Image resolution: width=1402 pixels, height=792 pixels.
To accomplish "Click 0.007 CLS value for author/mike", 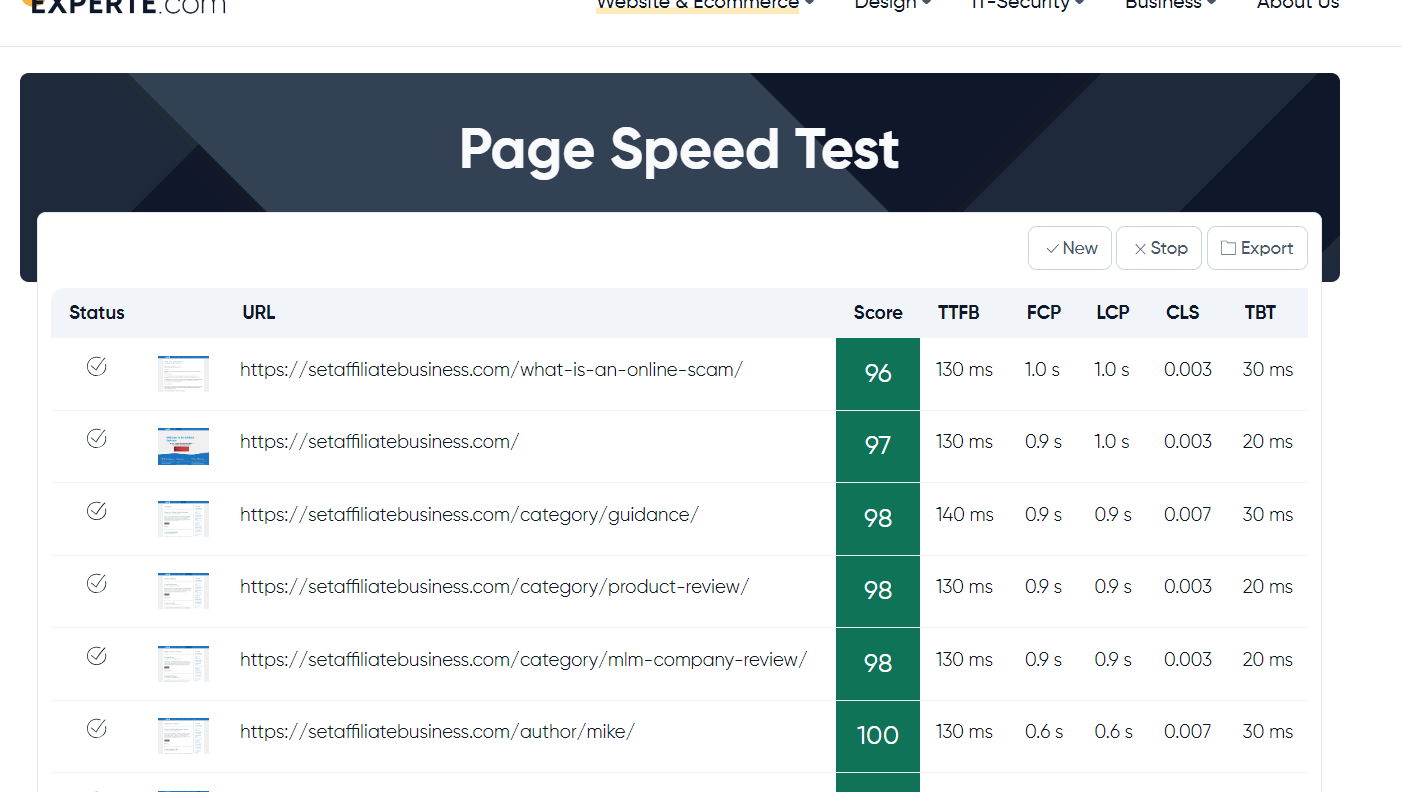I will coord(1188,731).
